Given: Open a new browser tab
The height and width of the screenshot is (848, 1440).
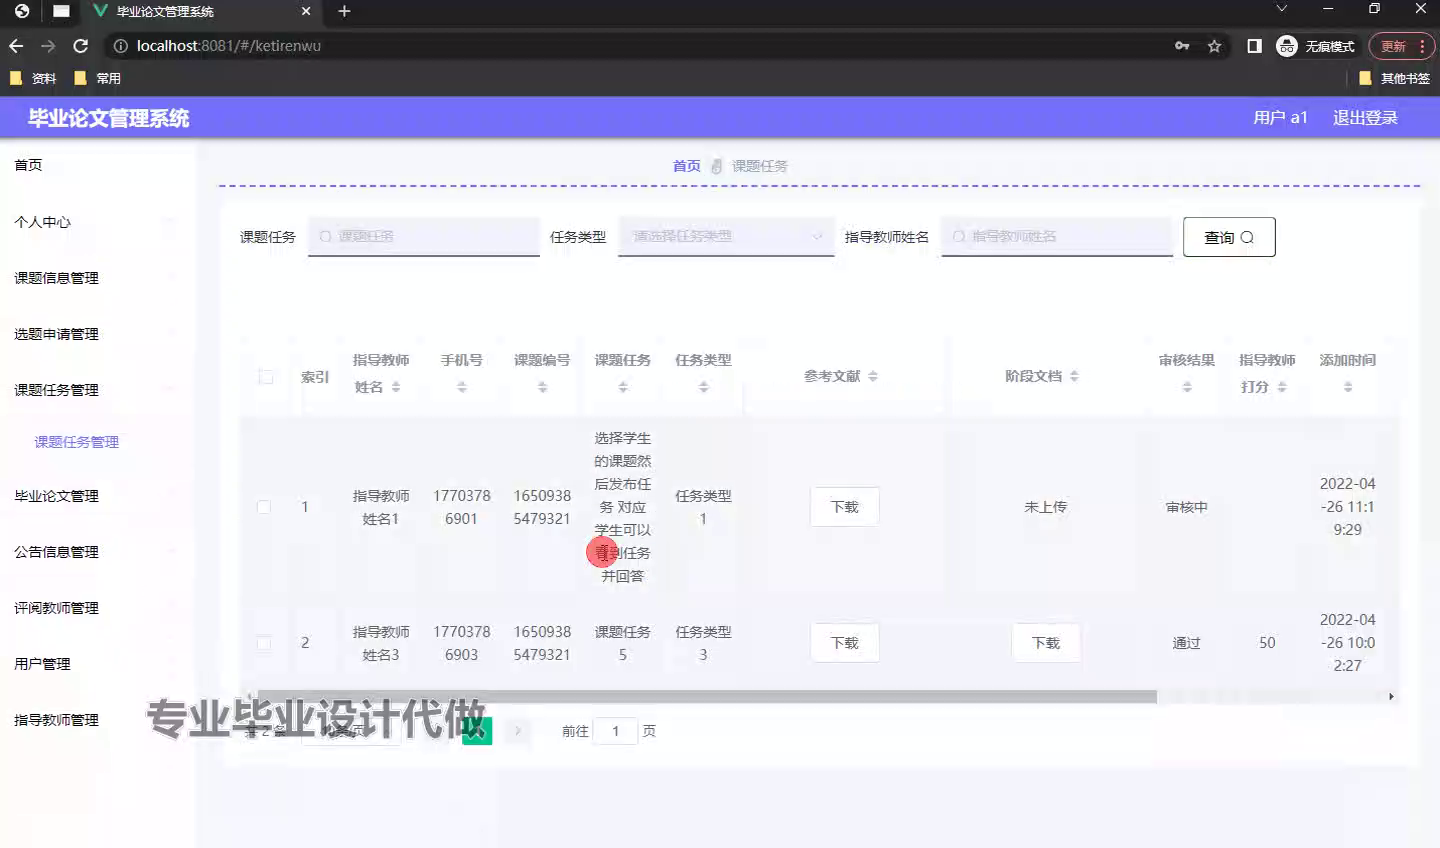Looking at the screenshot, I should click(x=344, y=11).
